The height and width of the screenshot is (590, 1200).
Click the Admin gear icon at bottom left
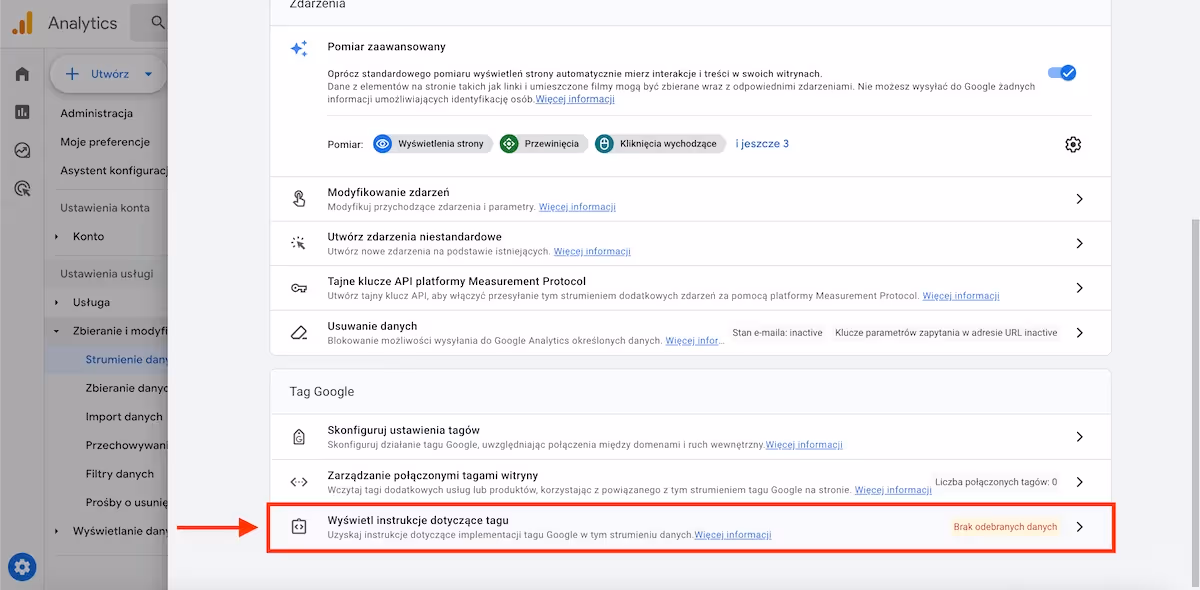coord(22,568)
